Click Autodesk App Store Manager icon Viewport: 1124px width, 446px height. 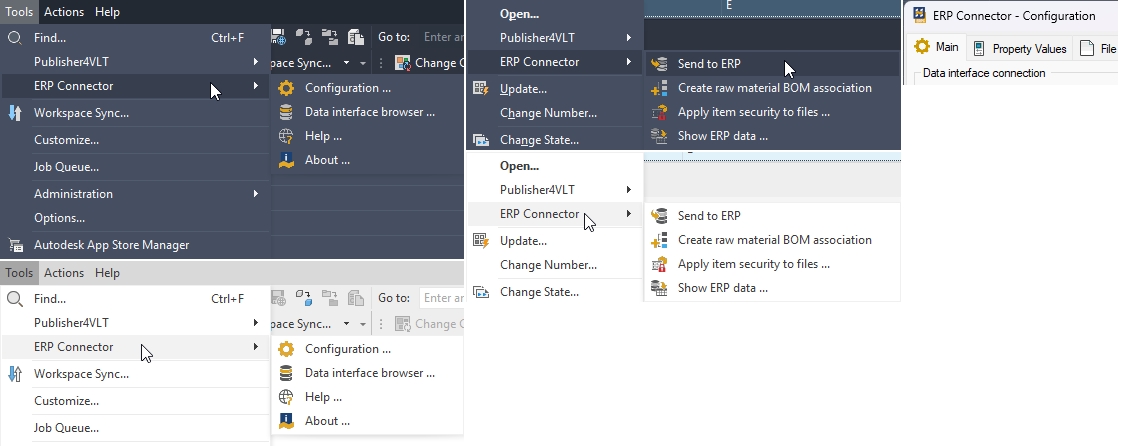point(15,245)
